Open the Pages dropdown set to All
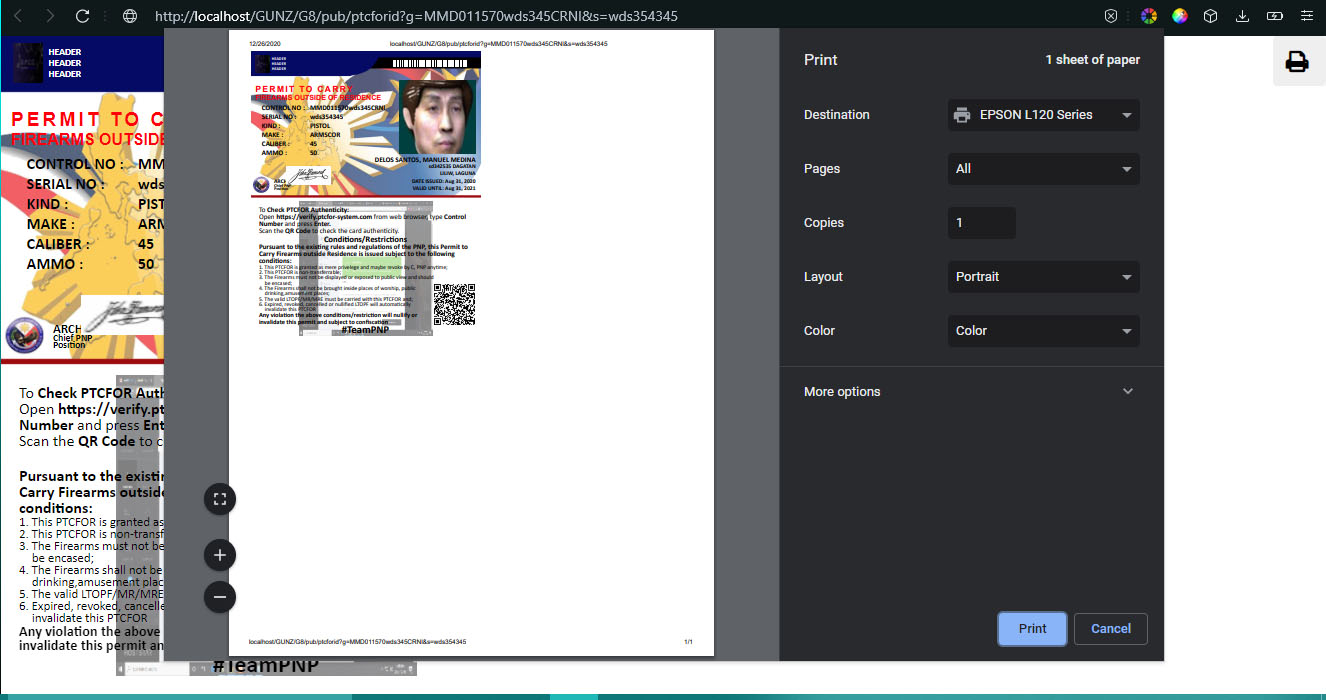1326x700 pixels. (1043, 169)
